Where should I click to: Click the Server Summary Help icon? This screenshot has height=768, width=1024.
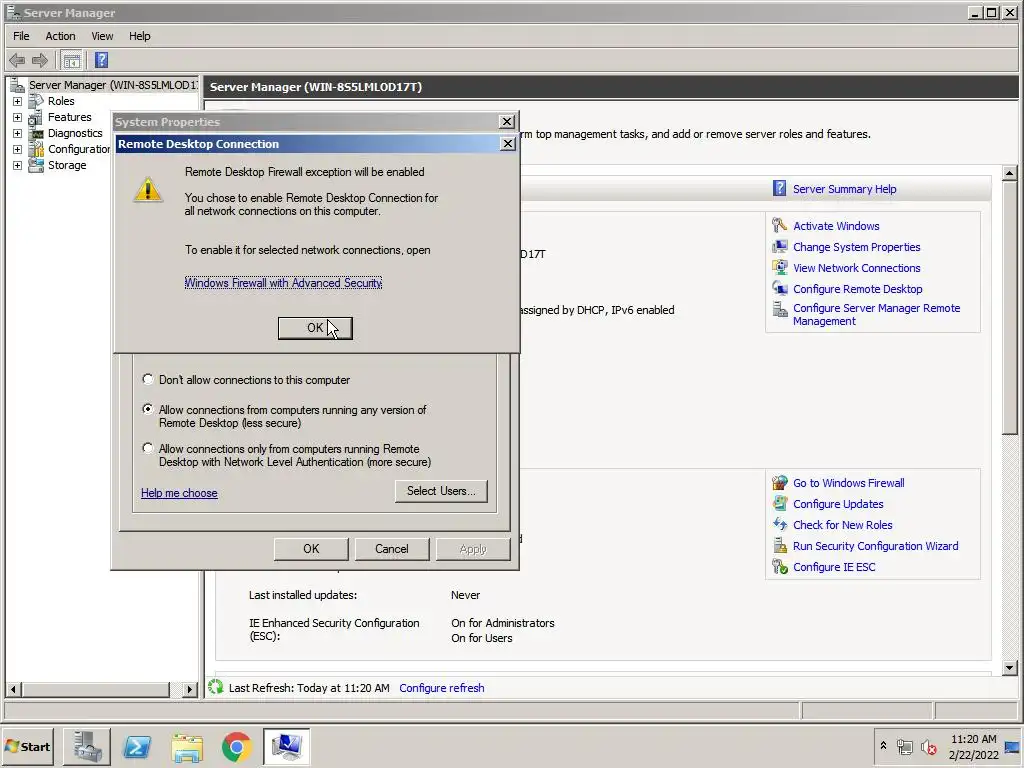coord(779,189)
